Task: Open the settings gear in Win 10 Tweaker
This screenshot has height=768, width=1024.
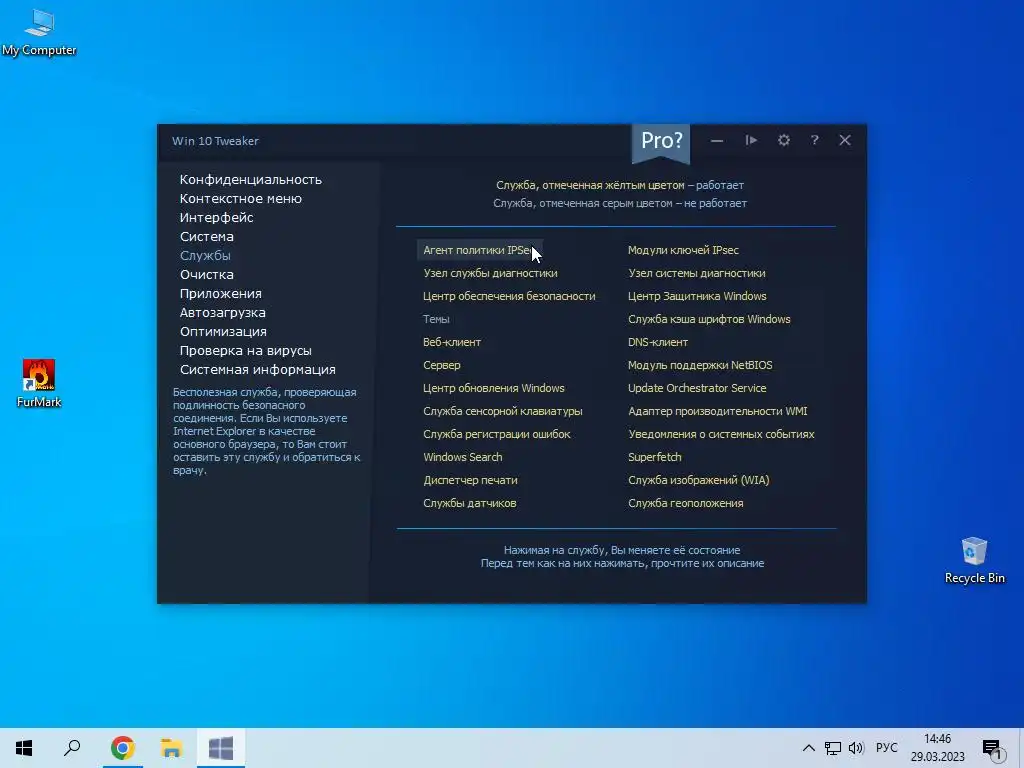Action: pos(784,140)
